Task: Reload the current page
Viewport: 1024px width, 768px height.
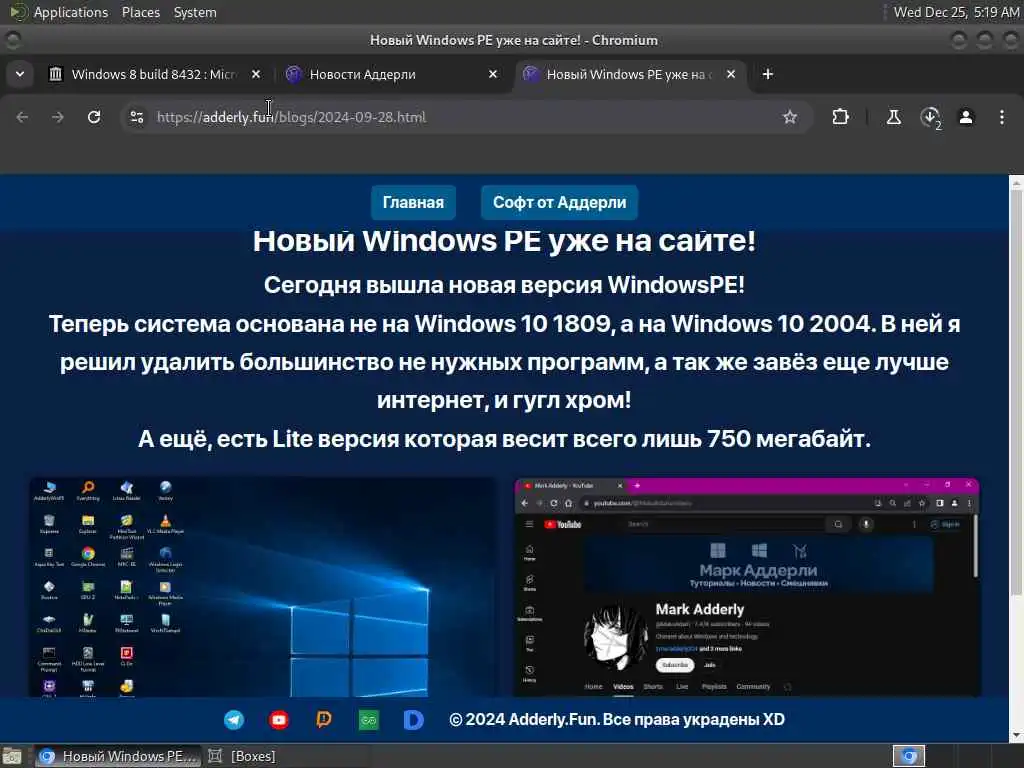Action: click(94, 117)
